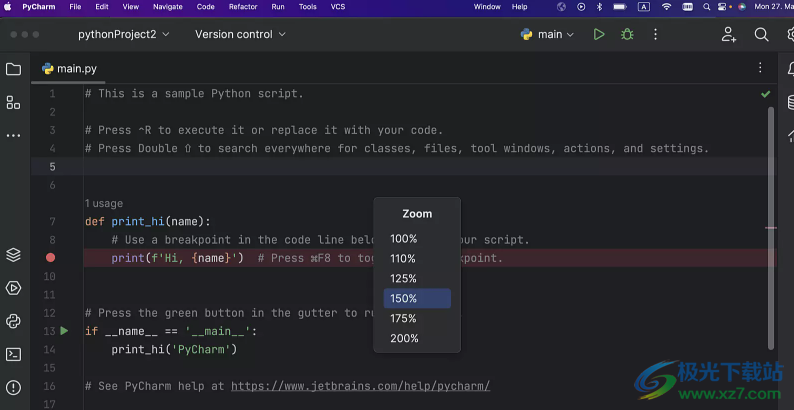Screen dimensions: 794x410
Task: Select 100% zoom level
Action: click(417, 238)
